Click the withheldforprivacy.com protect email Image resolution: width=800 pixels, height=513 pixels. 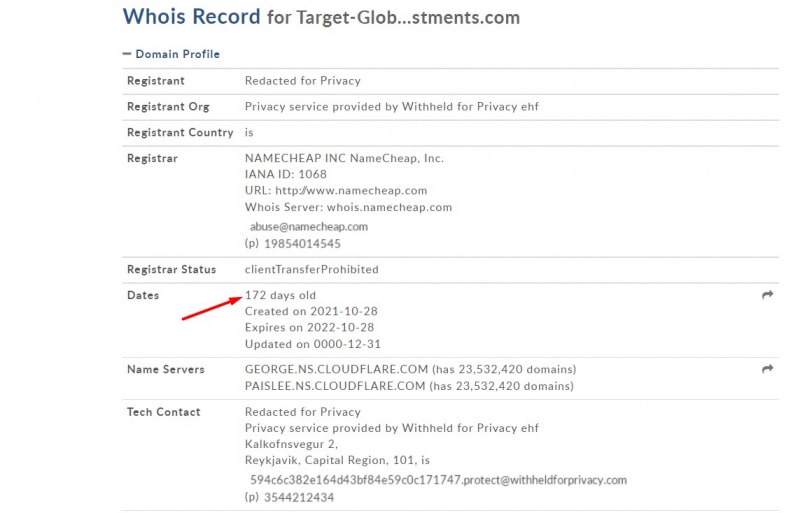[x=438, y=480]
